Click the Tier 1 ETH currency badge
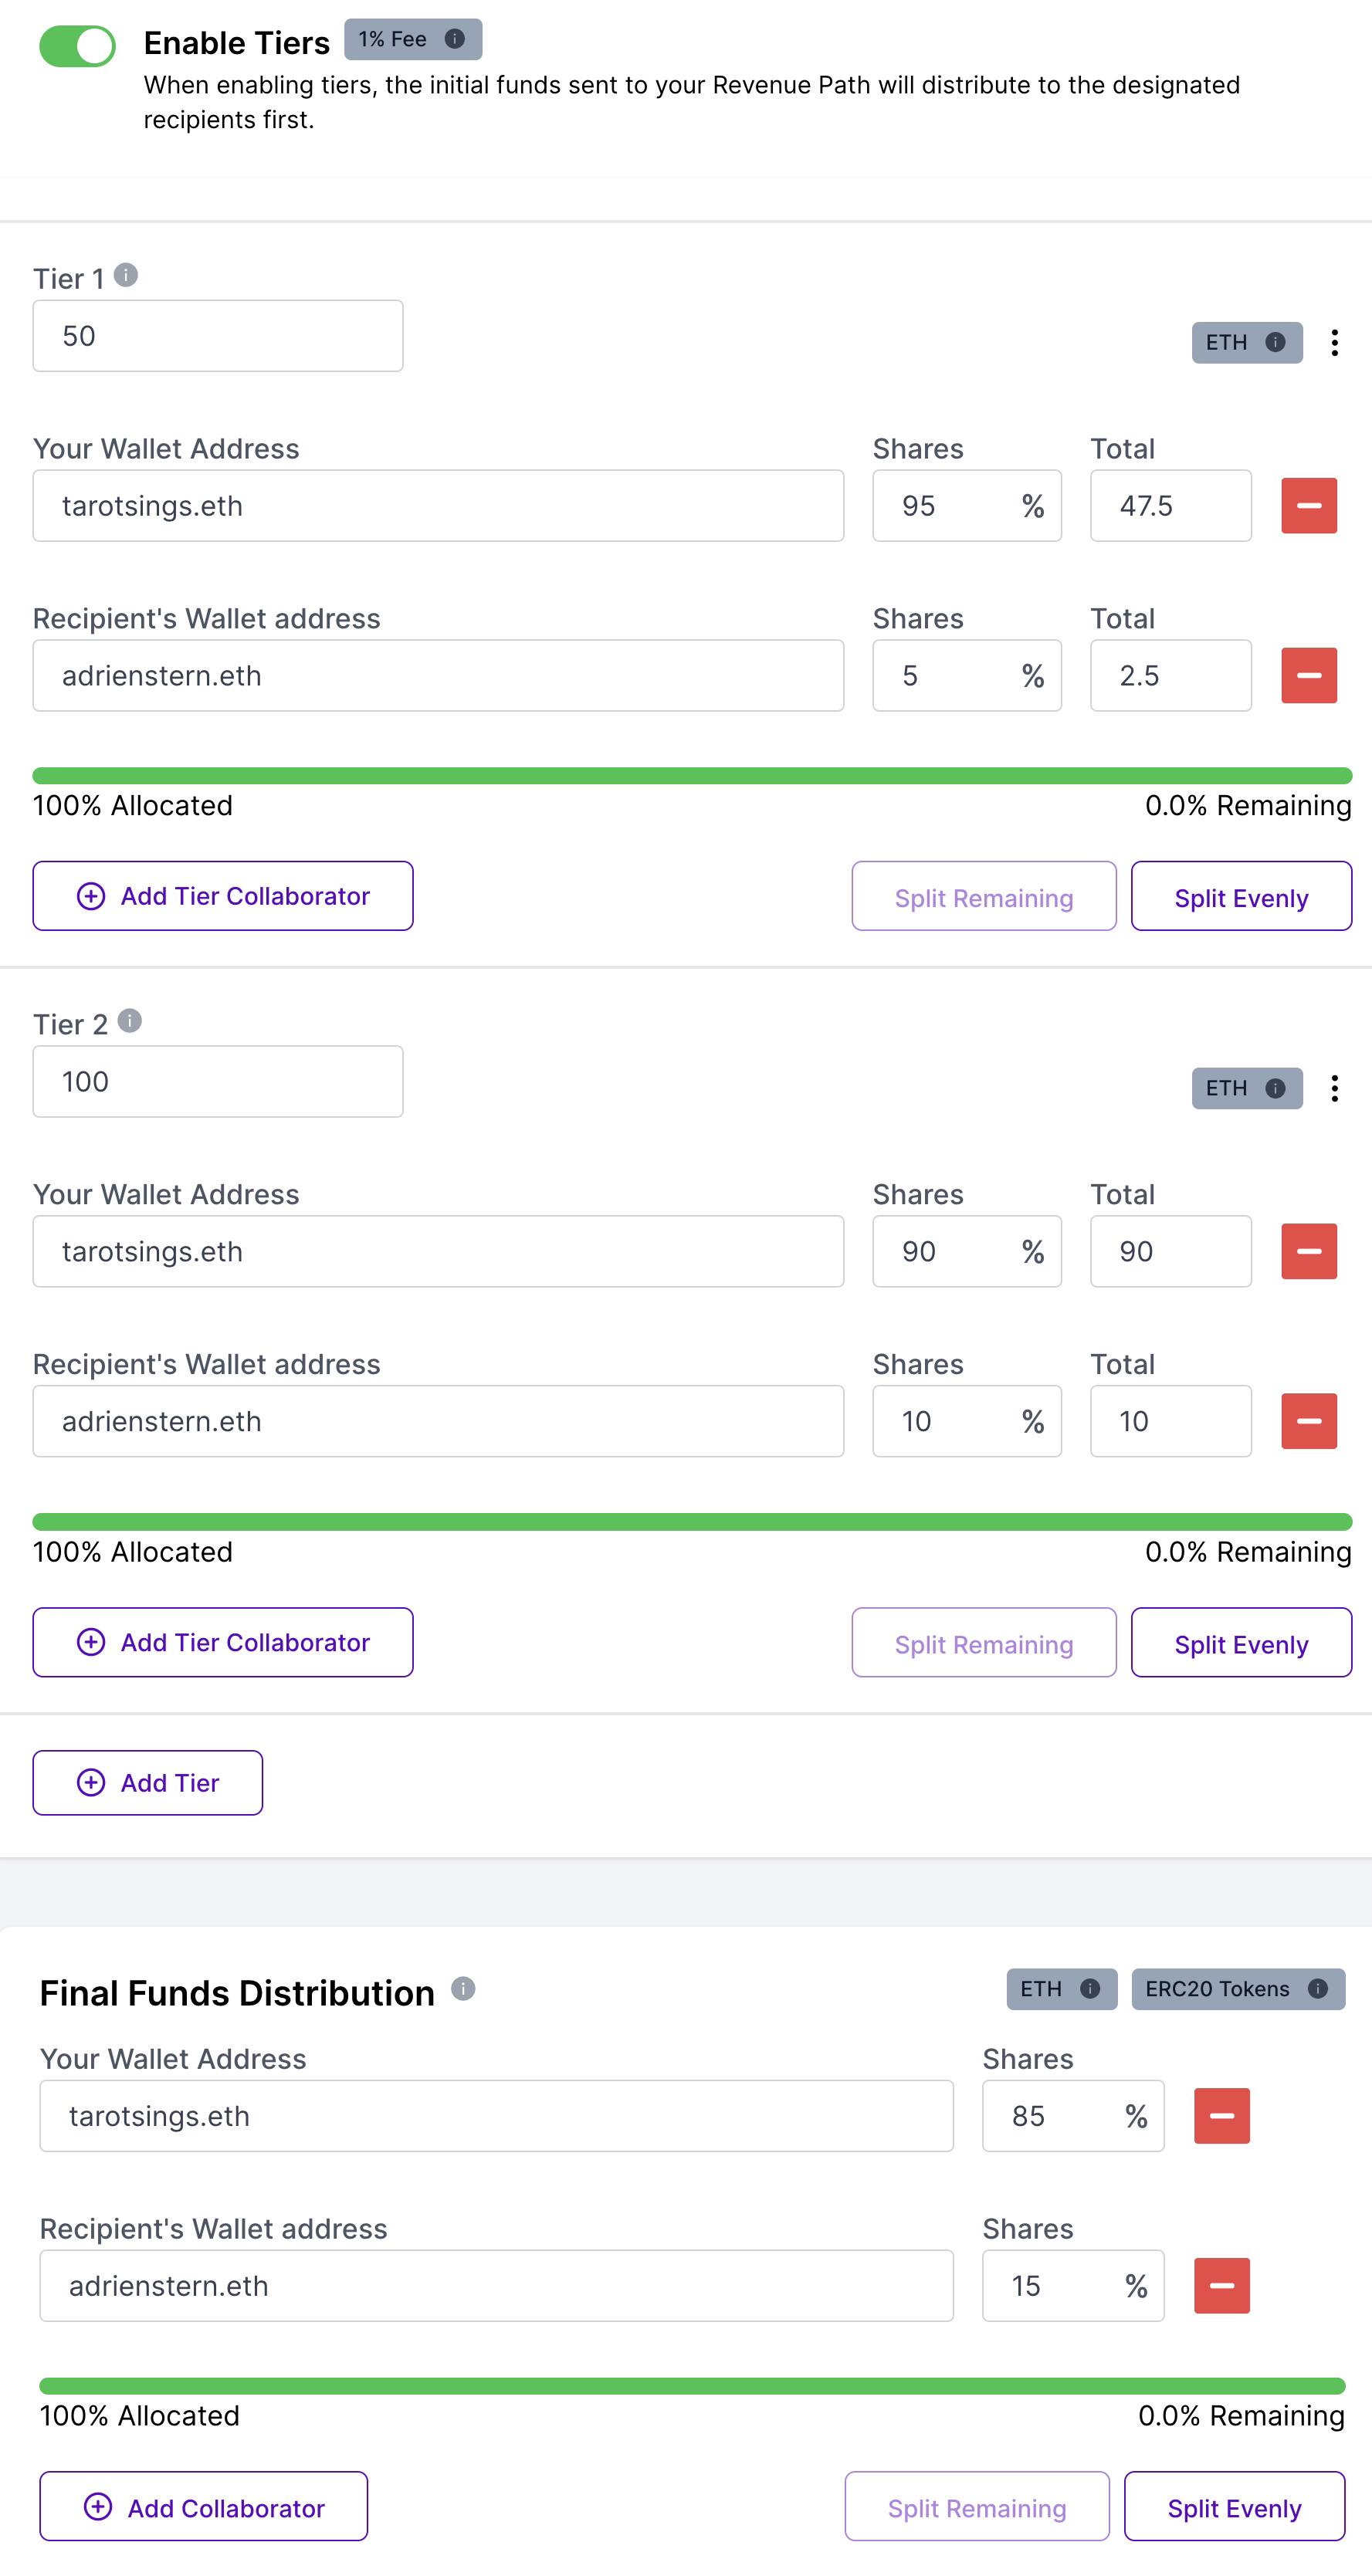Viewport: 1372px width, 2576px height. click(1246, 343)
